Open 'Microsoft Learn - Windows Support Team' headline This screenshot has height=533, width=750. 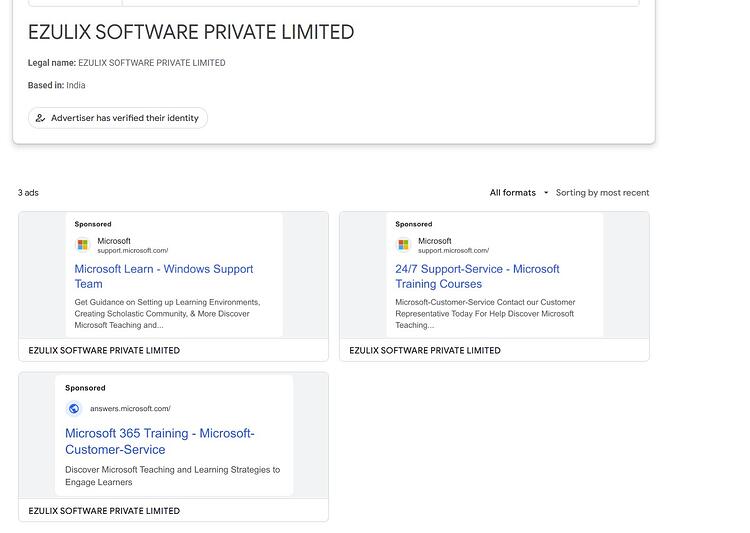click(164, 276)
